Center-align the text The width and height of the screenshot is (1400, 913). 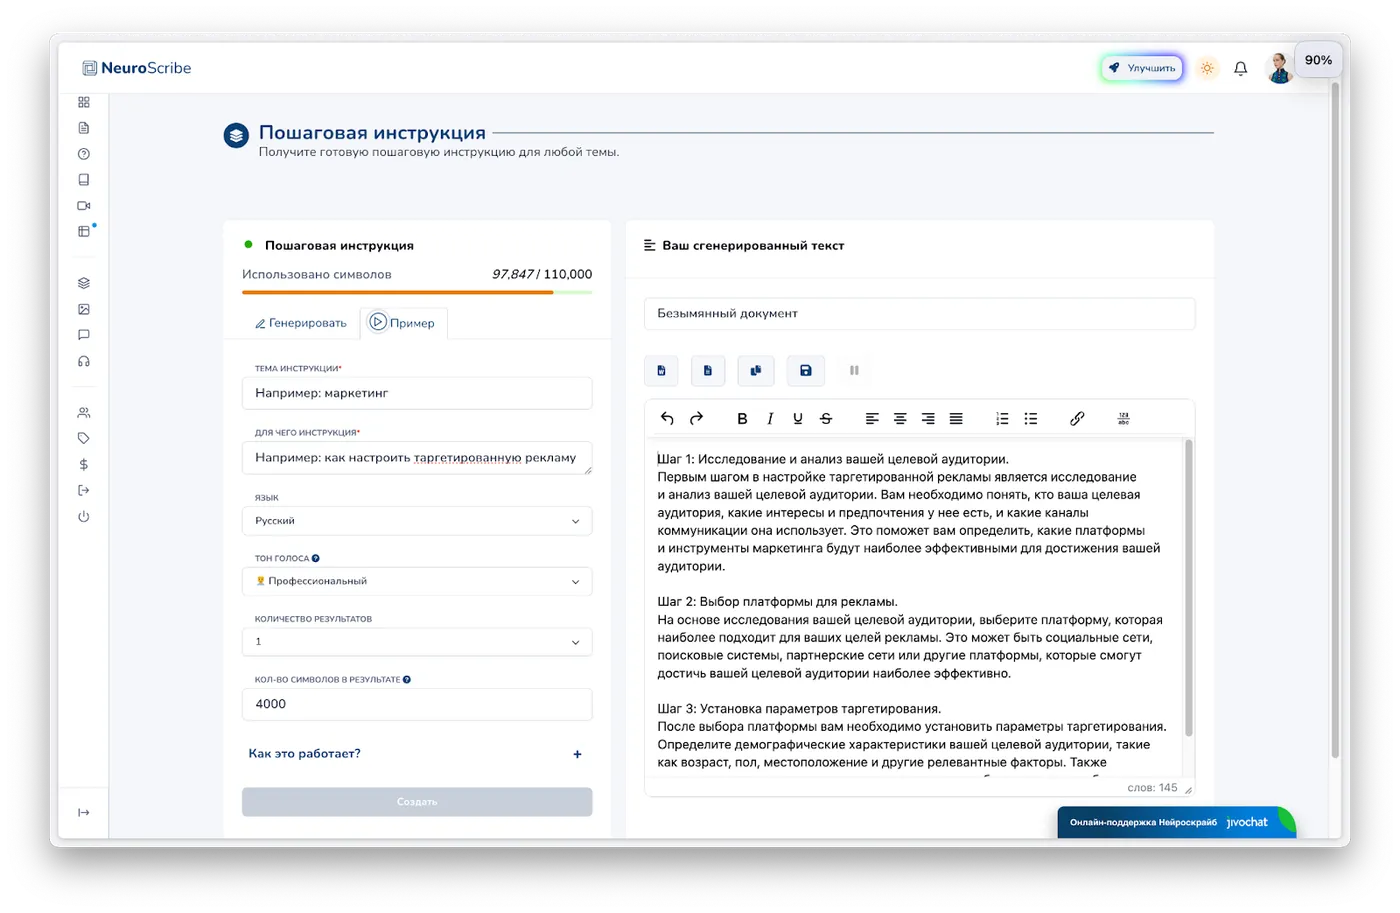coord(900,419)
